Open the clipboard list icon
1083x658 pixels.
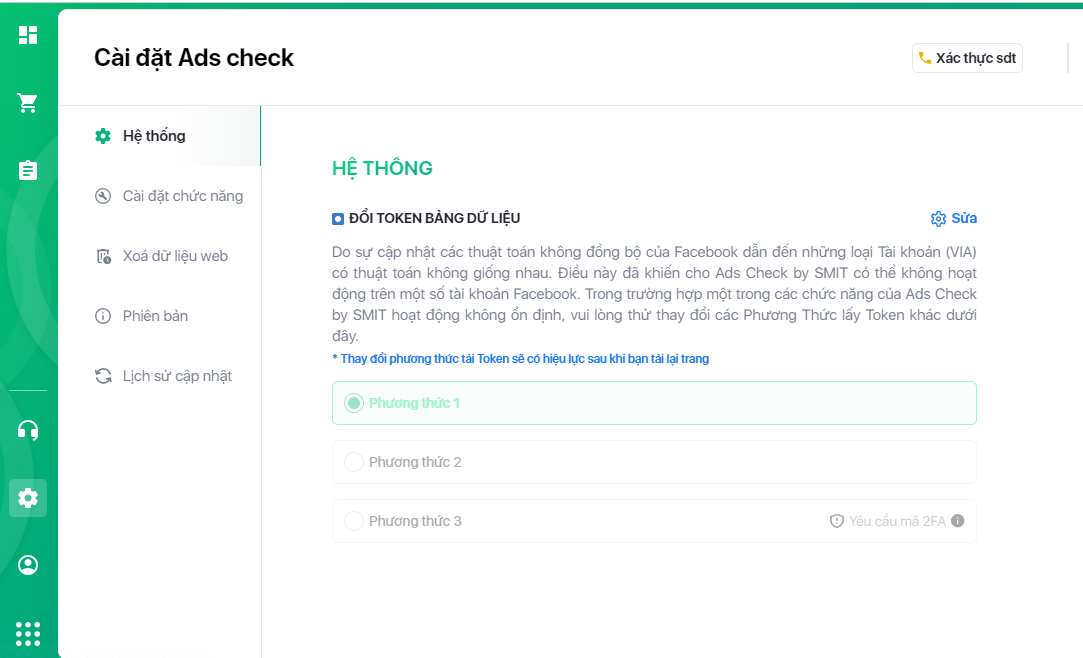point(28,170)
